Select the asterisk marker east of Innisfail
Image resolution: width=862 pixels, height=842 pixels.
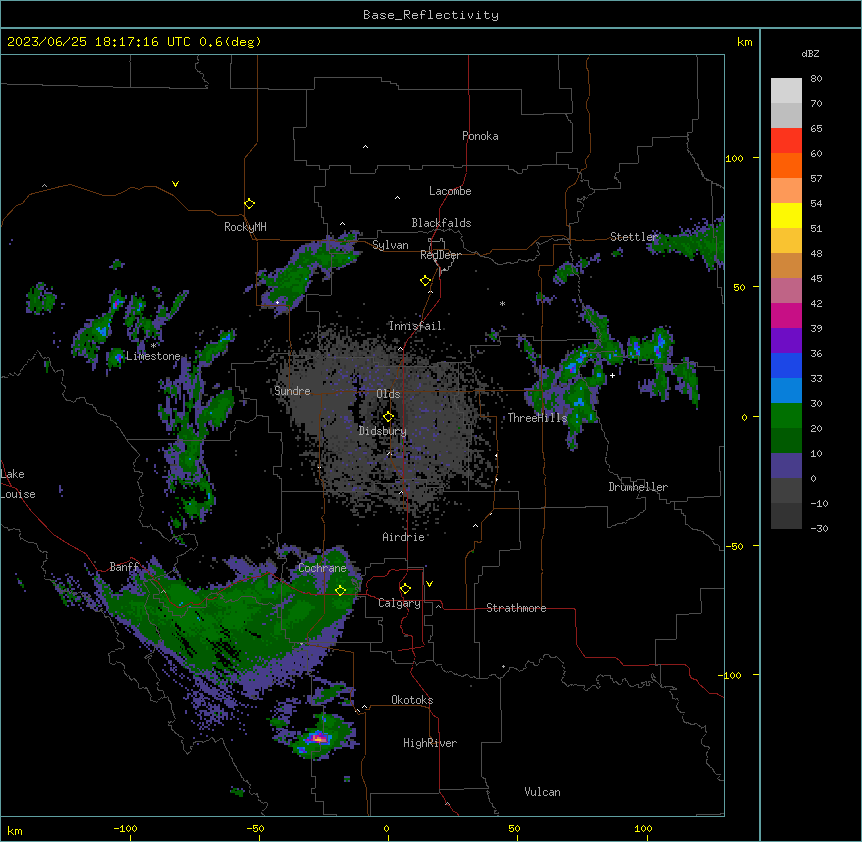[x=502, y=303]
